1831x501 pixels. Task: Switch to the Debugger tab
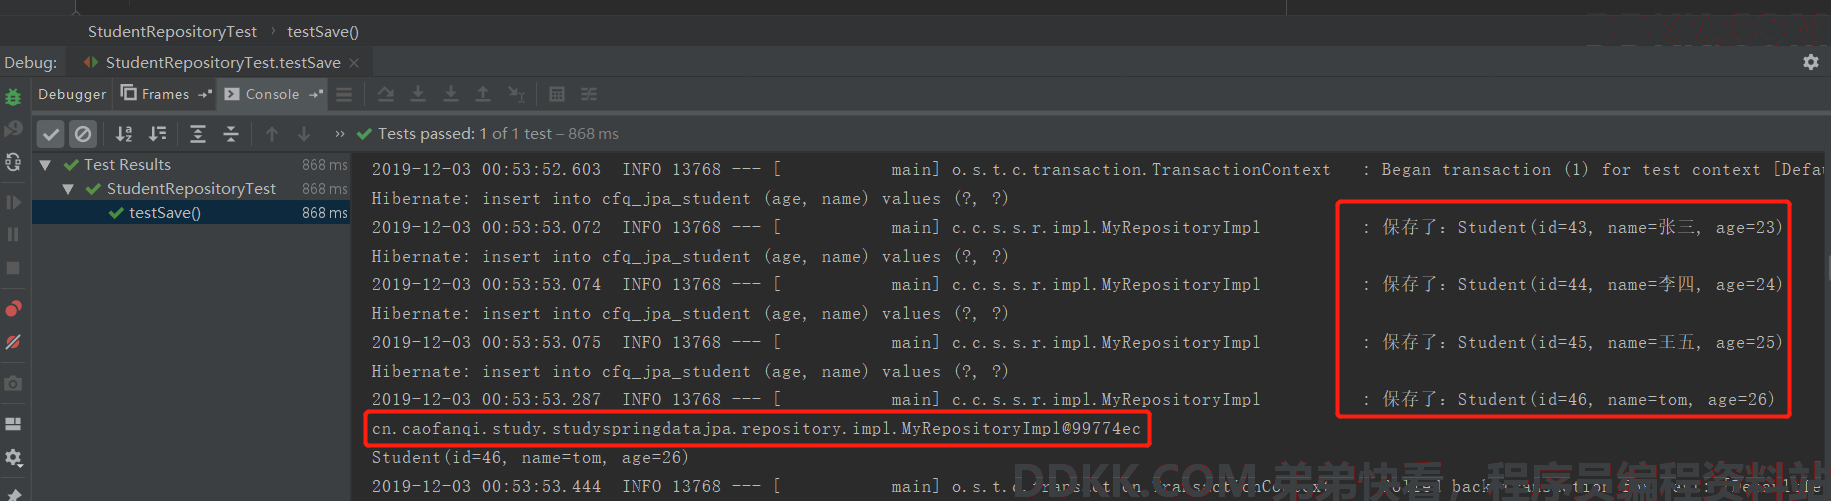coord(72,94)
